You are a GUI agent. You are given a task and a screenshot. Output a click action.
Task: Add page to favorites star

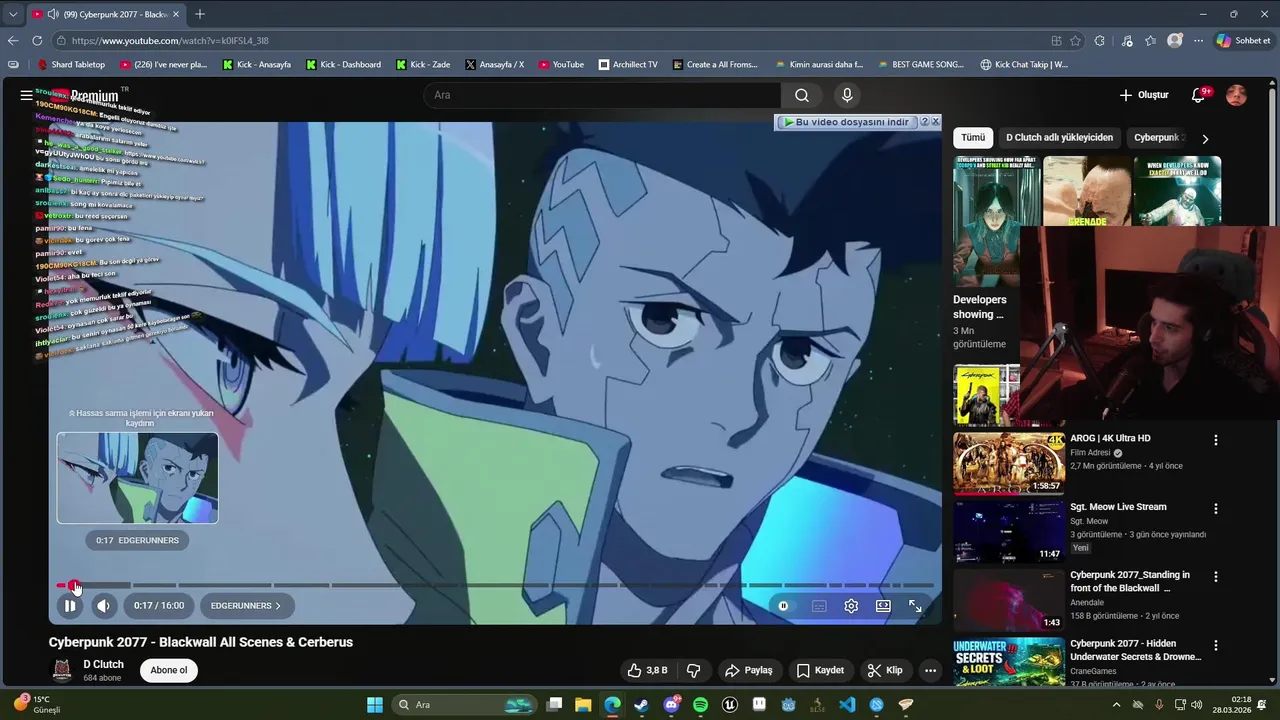pos(1075,41)
